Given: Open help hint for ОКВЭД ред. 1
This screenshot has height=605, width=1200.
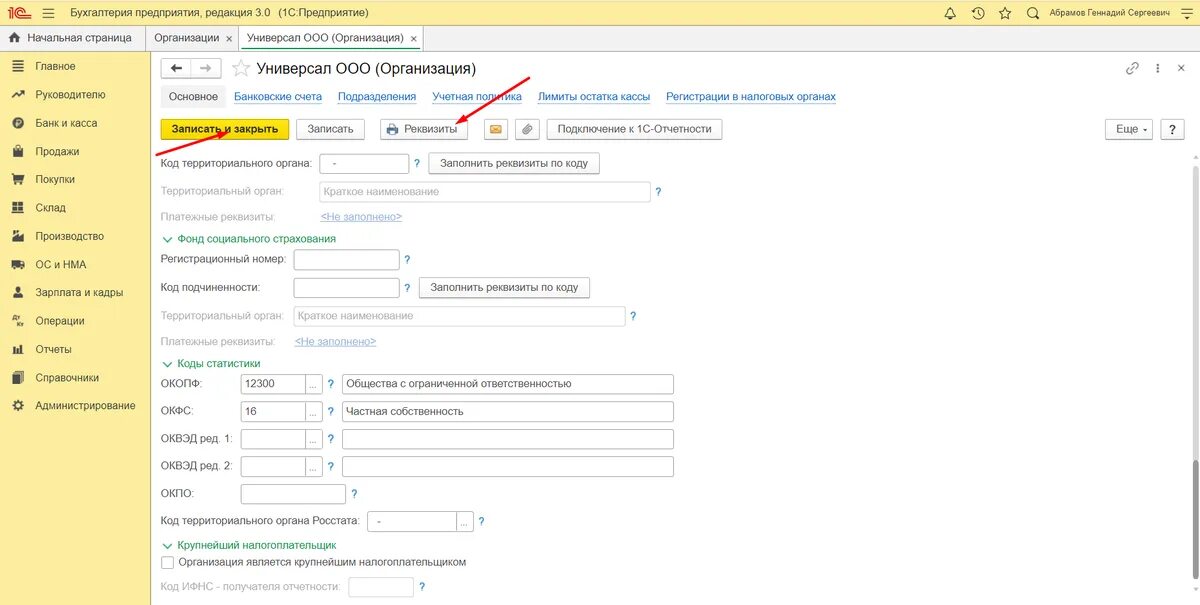Looking at the screenshot, I should pyautogui.click(x=330, y=439).
